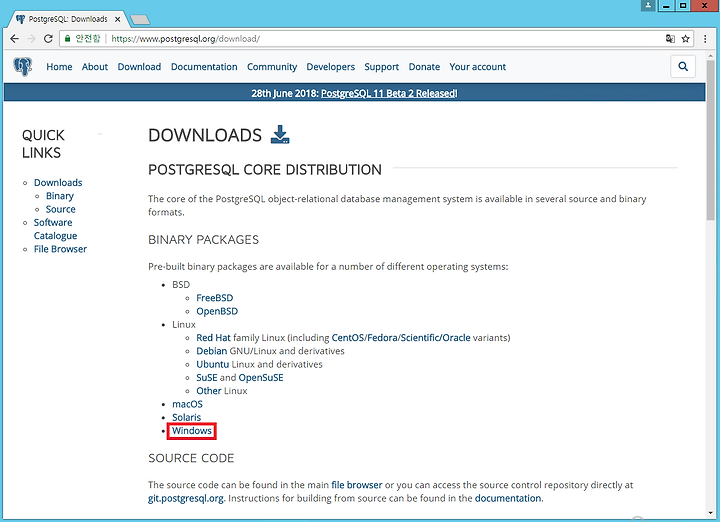The height and width of the screenshot is (522, 720).
Task: Open the file browser link
Action: (357, 485)
